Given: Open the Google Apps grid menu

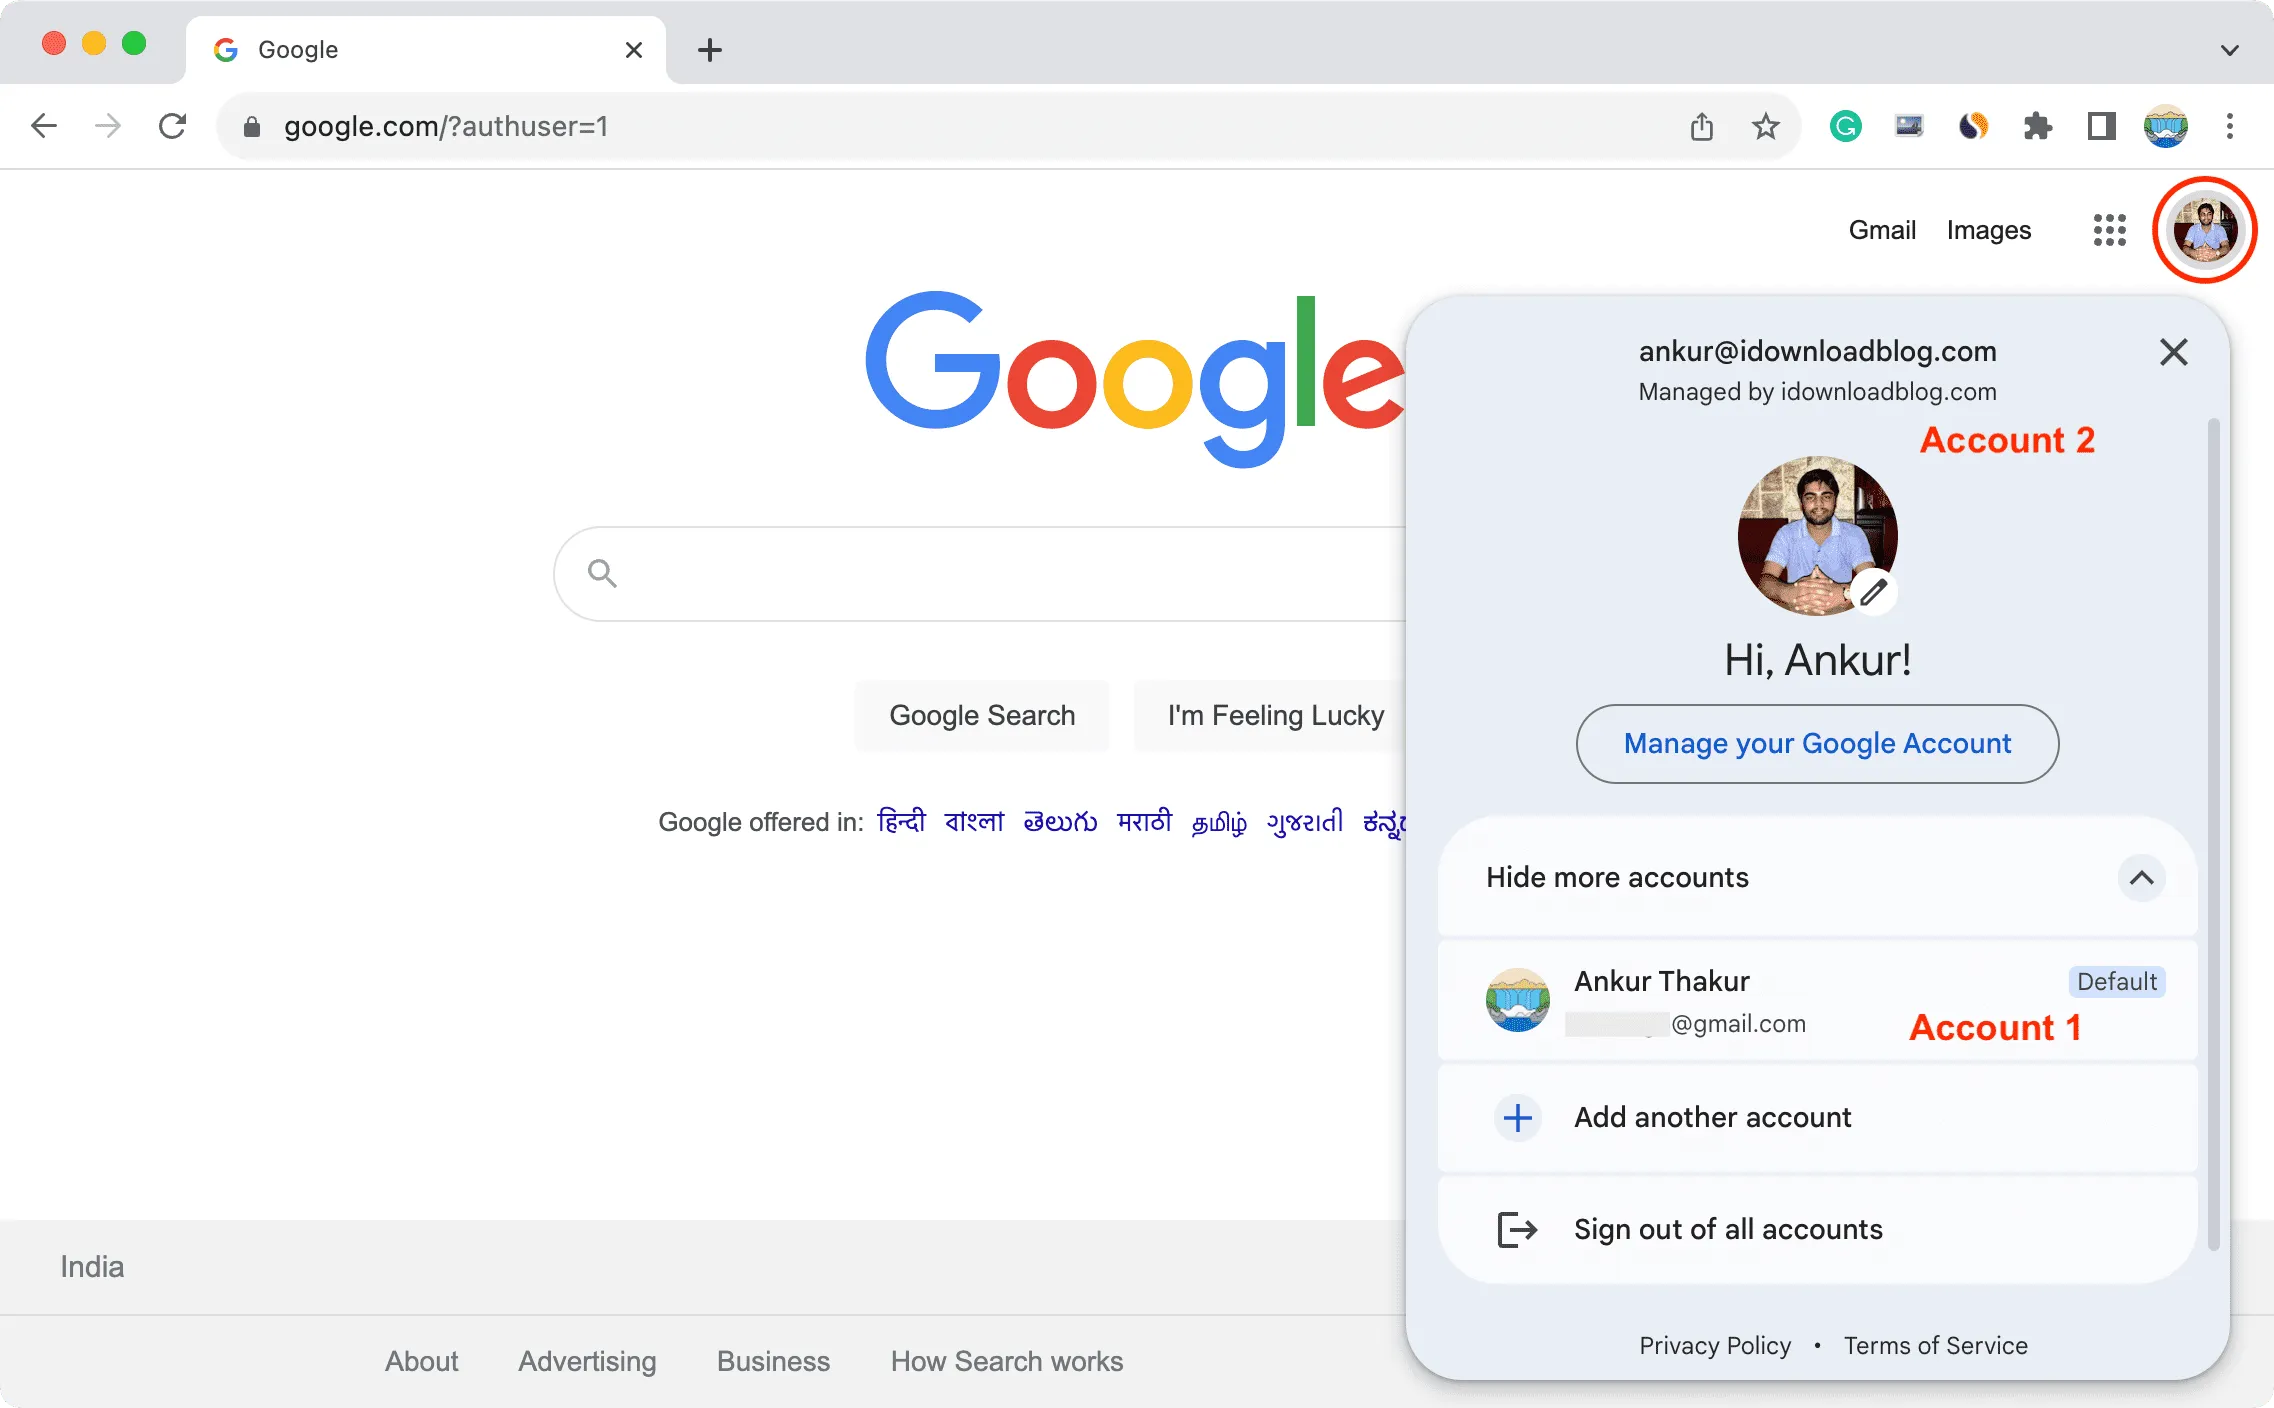Looking at the screenshot, I should (2108, 229).
